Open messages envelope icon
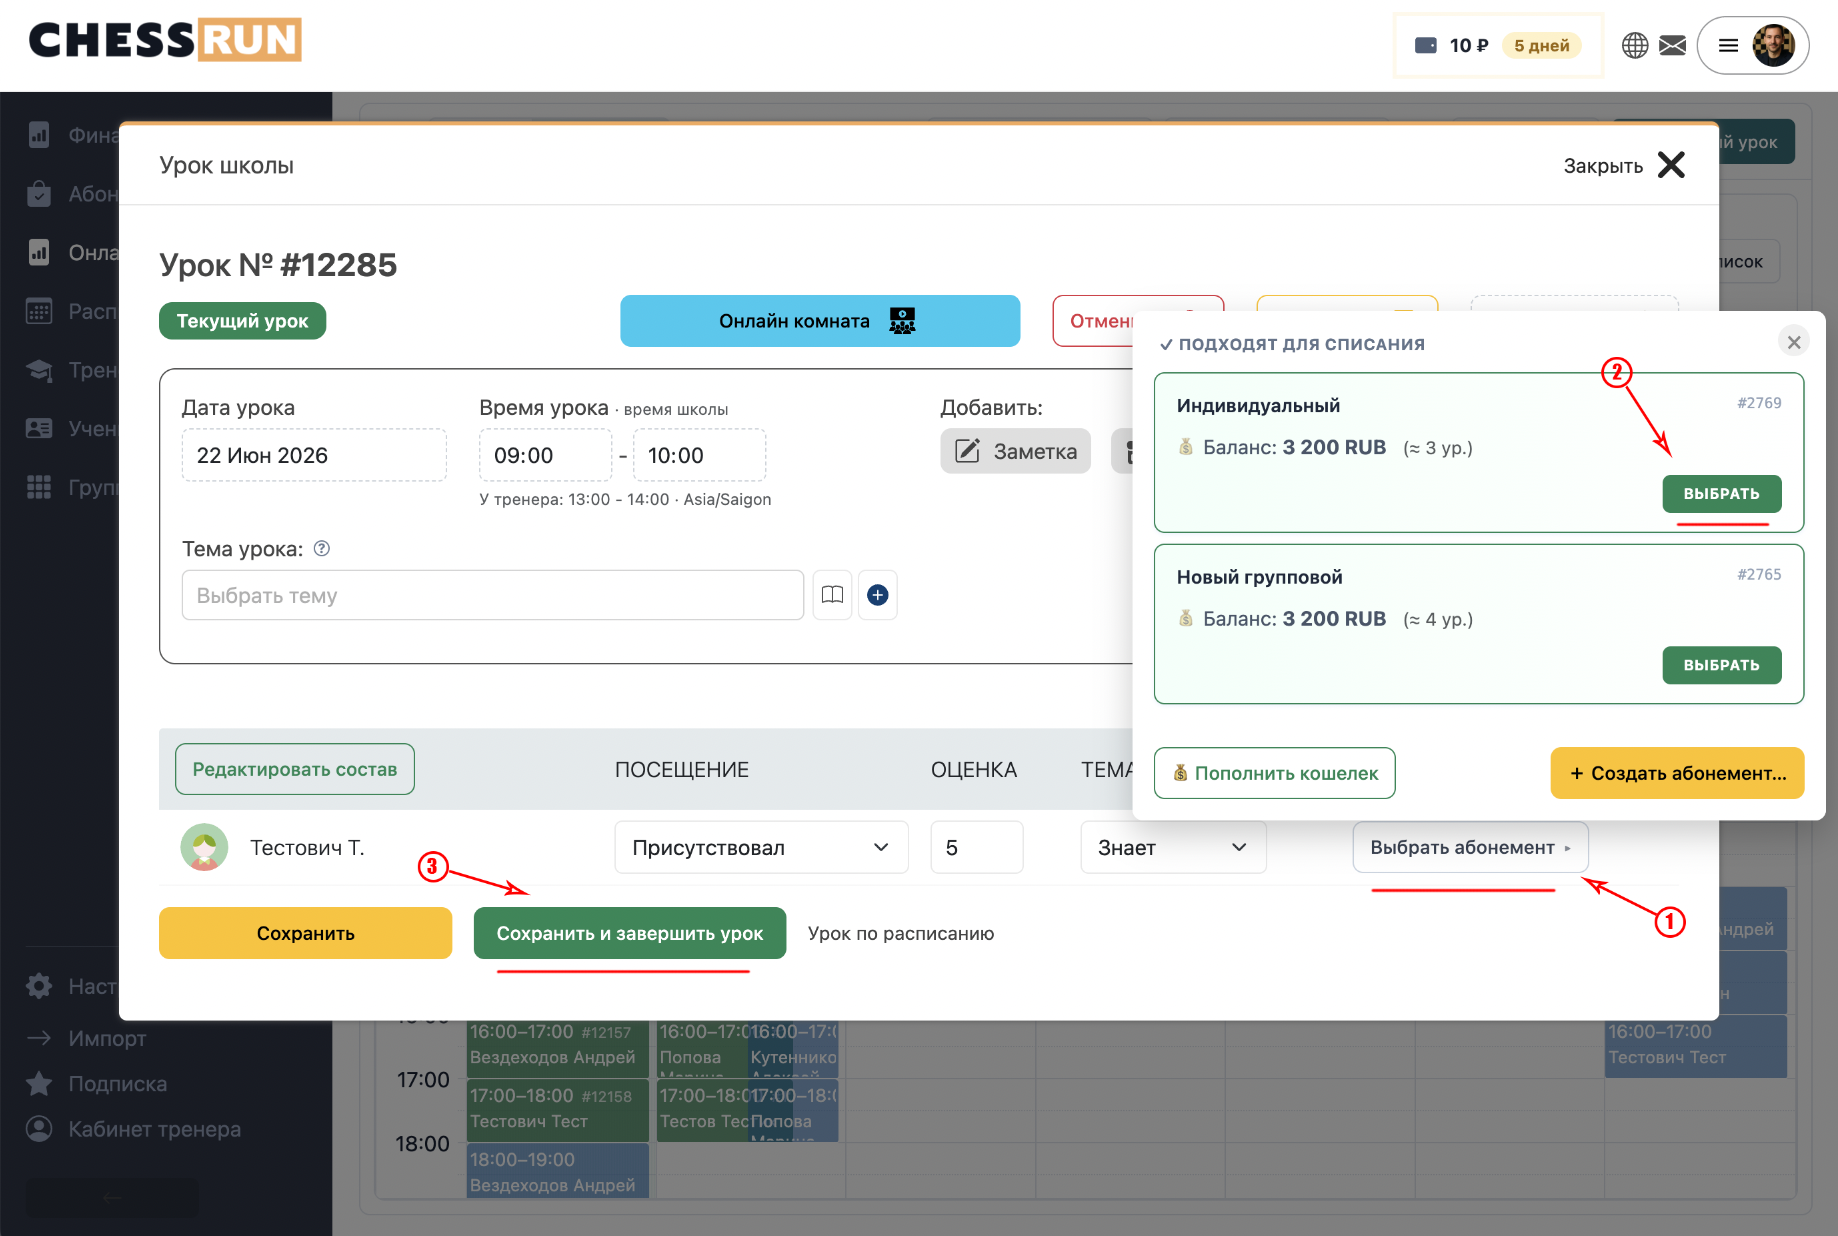This screenshot has height=1236, width=1838. 1673,45
